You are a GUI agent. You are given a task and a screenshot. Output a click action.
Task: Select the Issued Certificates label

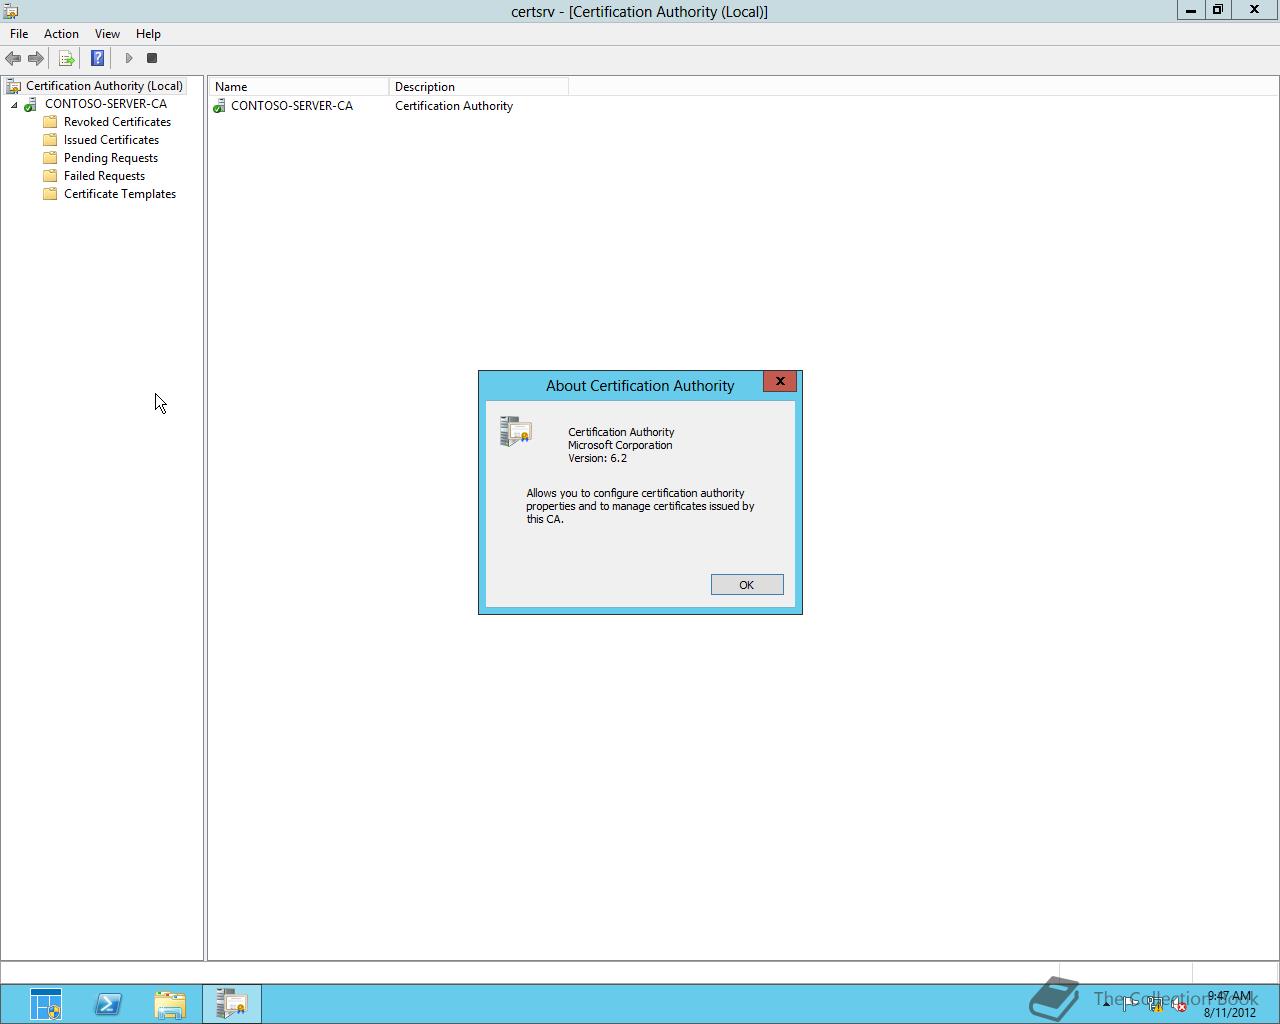pyautogui.click(x=111, y=140)
